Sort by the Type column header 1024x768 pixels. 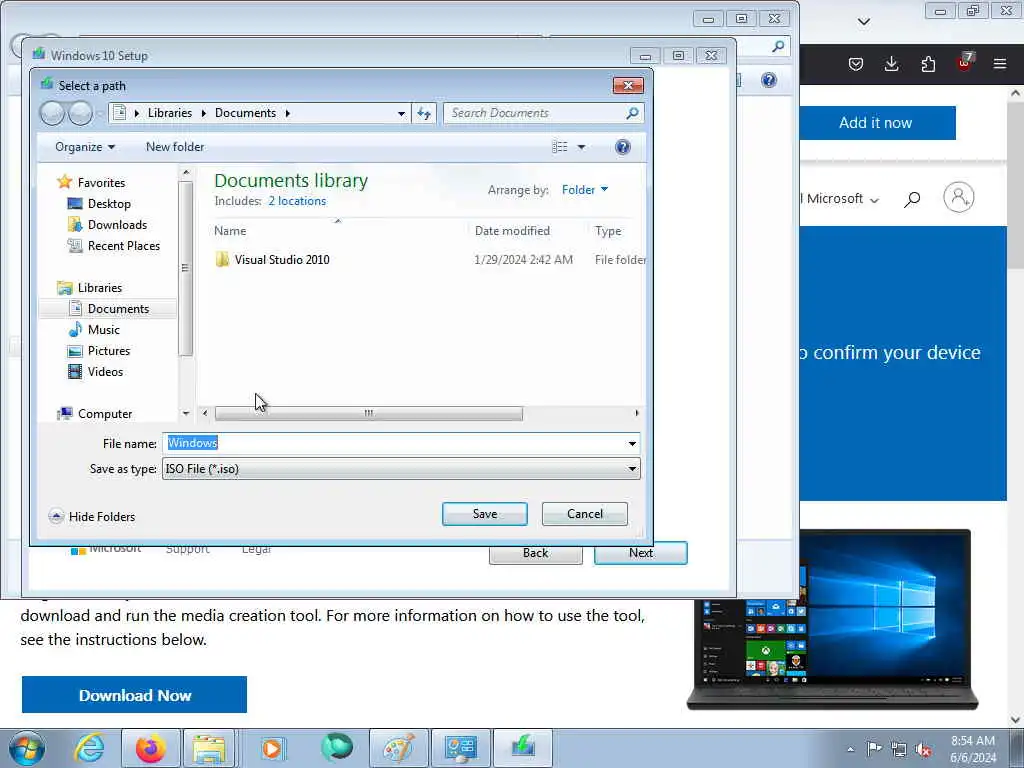(608, 231)
